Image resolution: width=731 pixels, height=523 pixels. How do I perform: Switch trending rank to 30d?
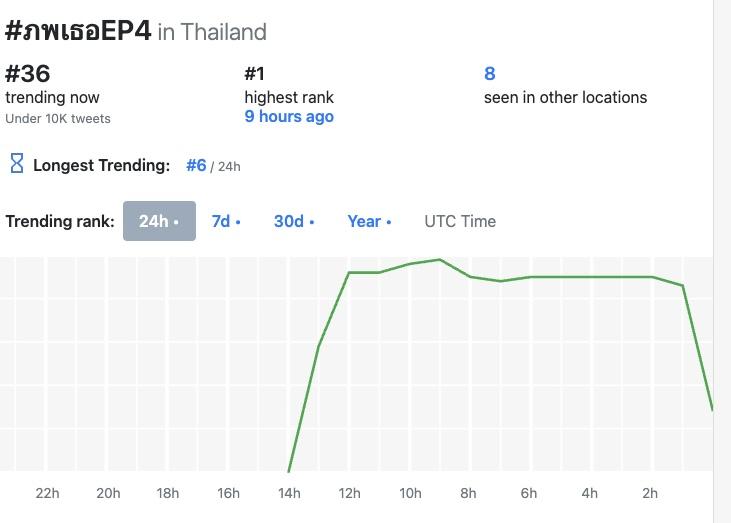[294, 221]
